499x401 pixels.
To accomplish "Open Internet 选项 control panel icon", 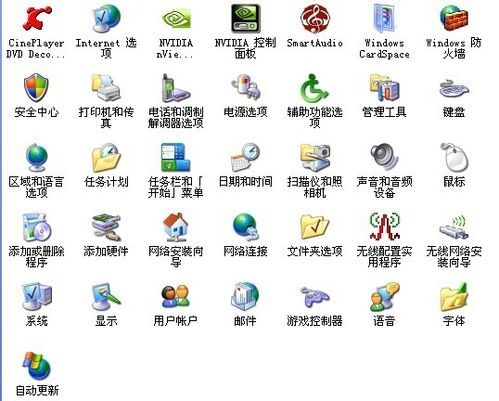I will pos(106,19).
